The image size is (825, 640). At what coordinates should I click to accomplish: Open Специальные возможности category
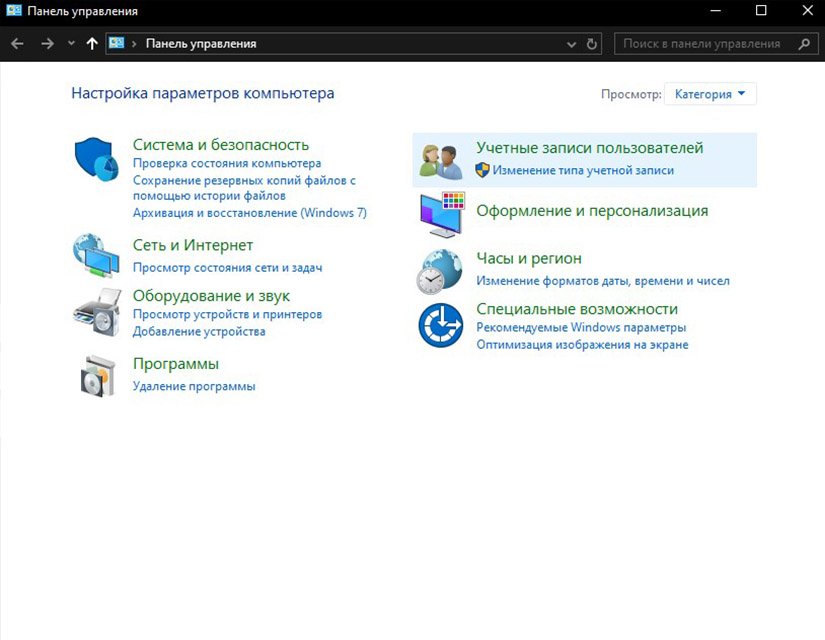pyautogui.click(x=577, y=309)
